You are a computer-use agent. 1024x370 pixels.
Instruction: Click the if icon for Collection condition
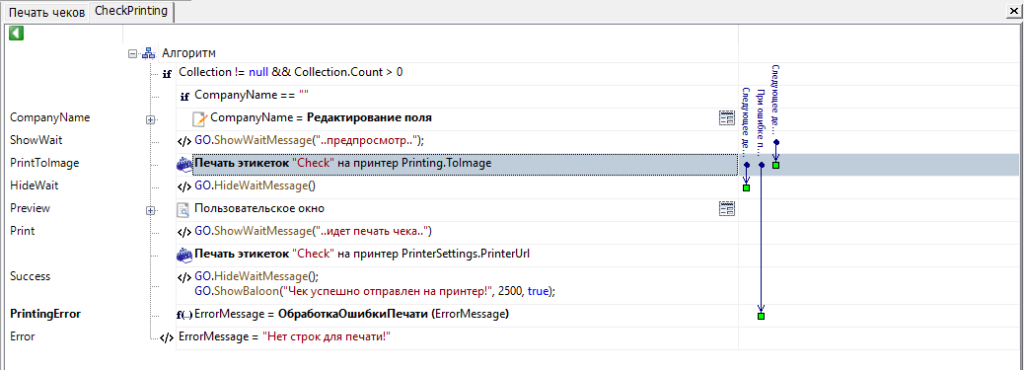pyautogui.click(x=167, y=74)
